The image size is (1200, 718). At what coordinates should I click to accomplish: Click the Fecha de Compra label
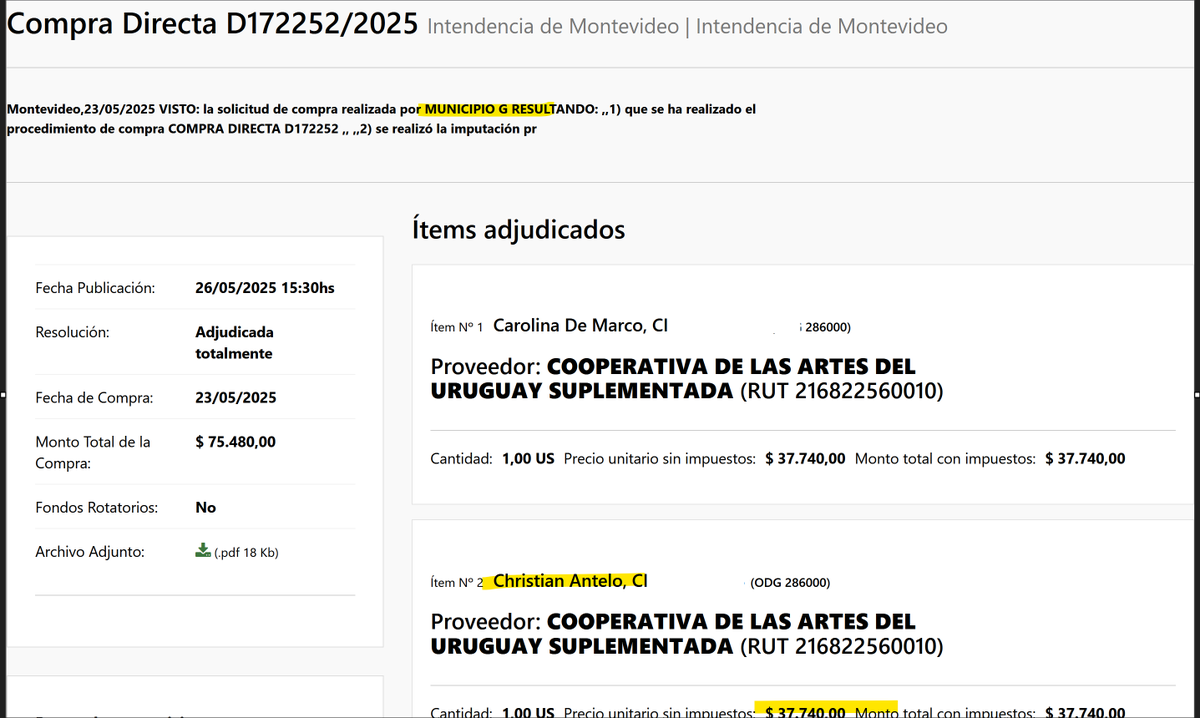click(x=94, y=398)
